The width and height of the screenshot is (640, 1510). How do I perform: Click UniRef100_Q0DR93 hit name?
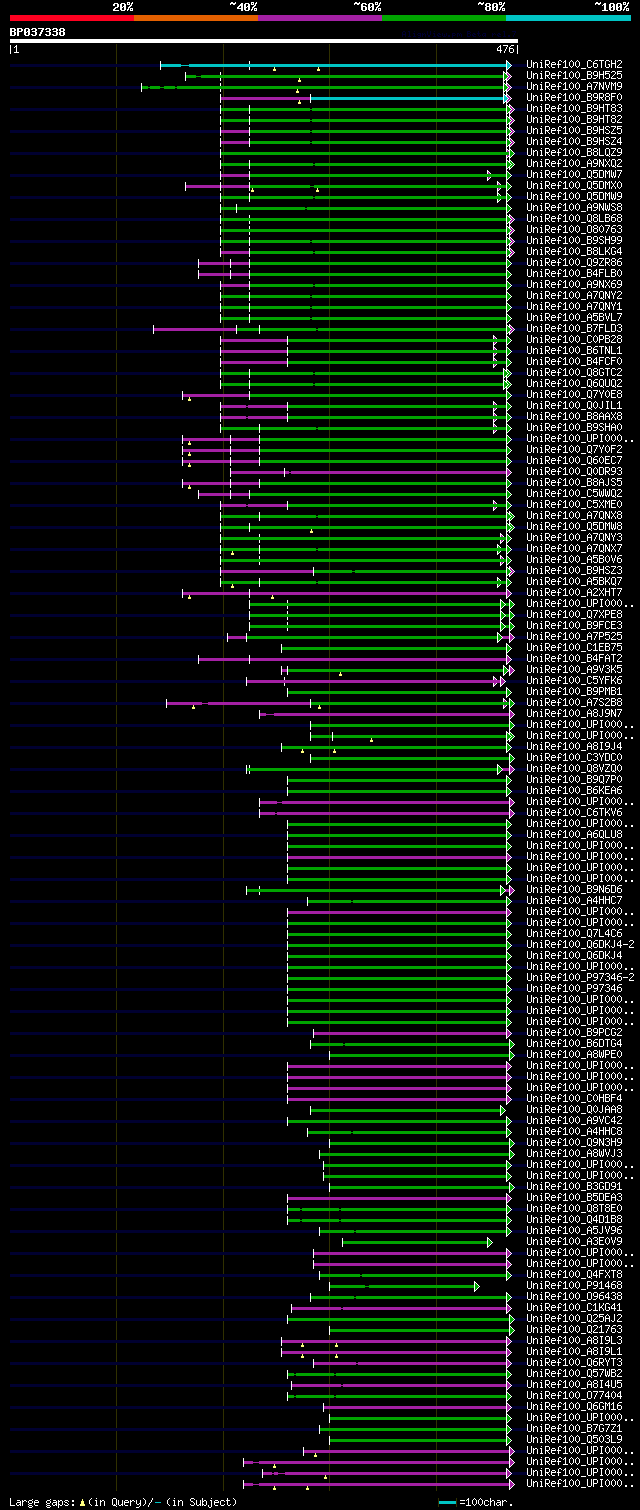[574, 471]
